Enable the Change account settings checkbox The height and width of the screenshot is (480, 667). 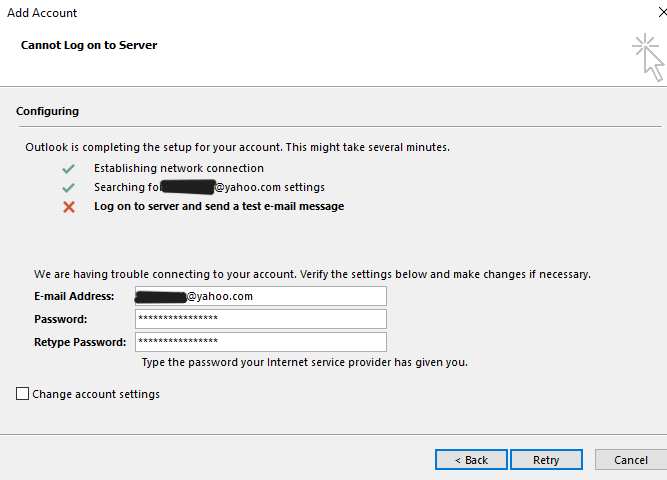click(23, 394)
